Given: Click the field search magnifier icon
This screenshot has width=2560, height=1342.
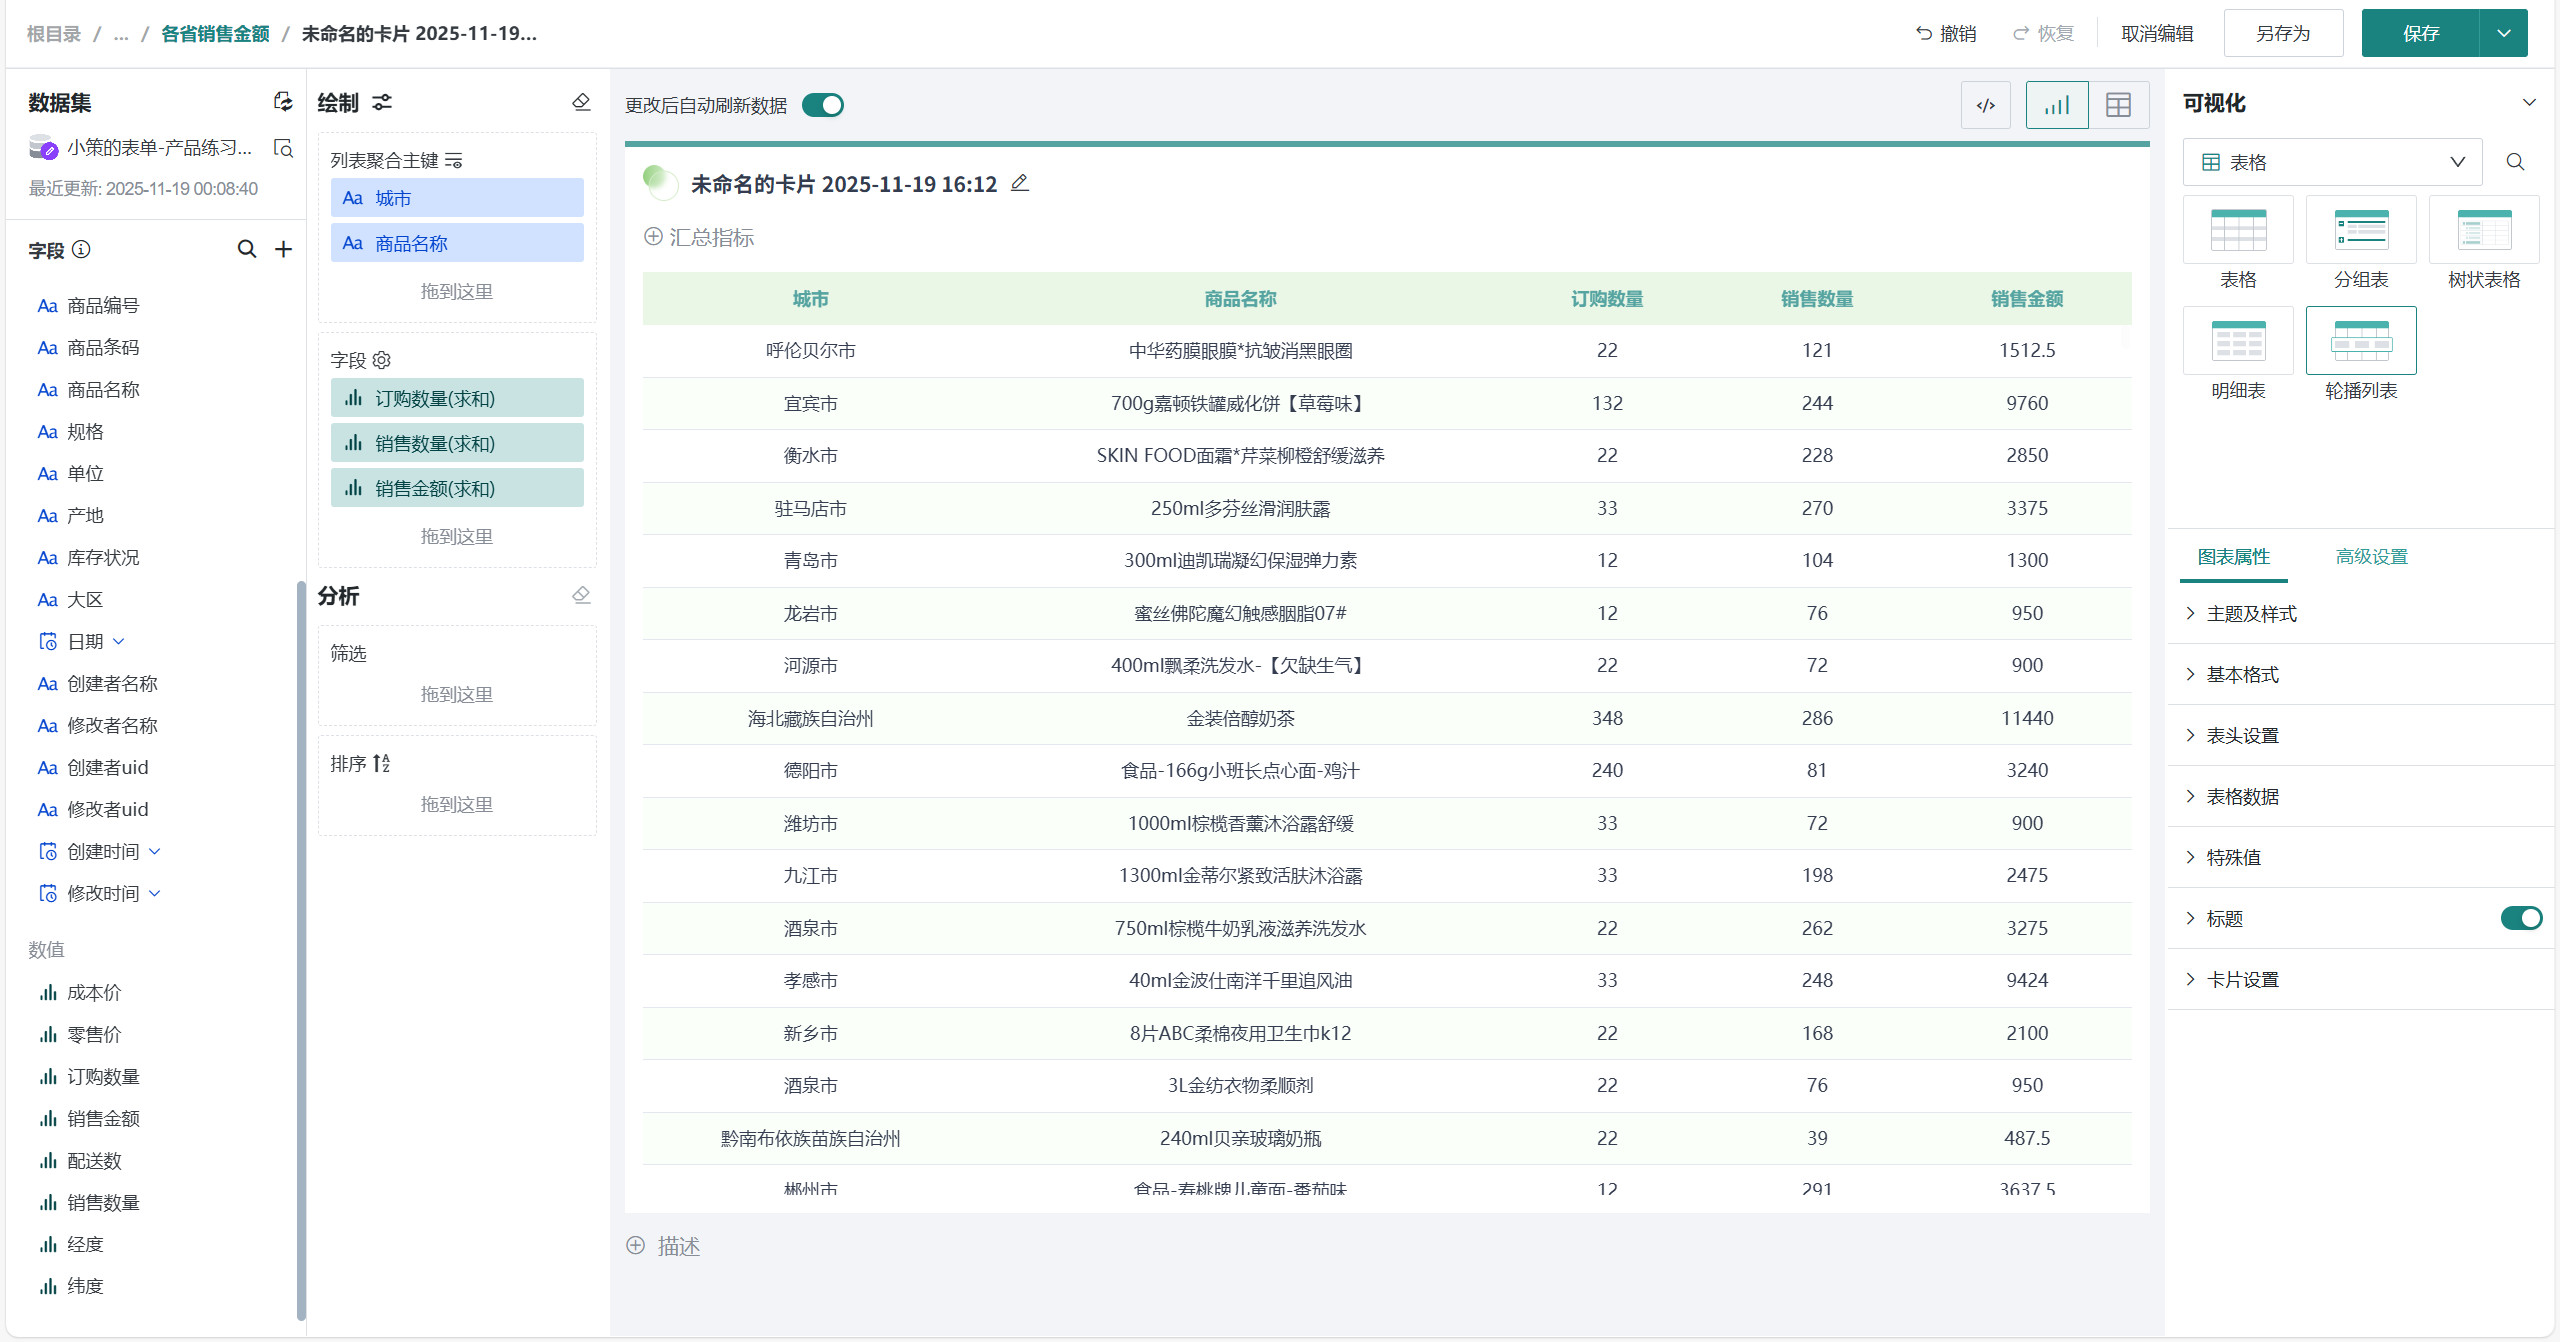Looking at the screenshot, I should (246, 249).
